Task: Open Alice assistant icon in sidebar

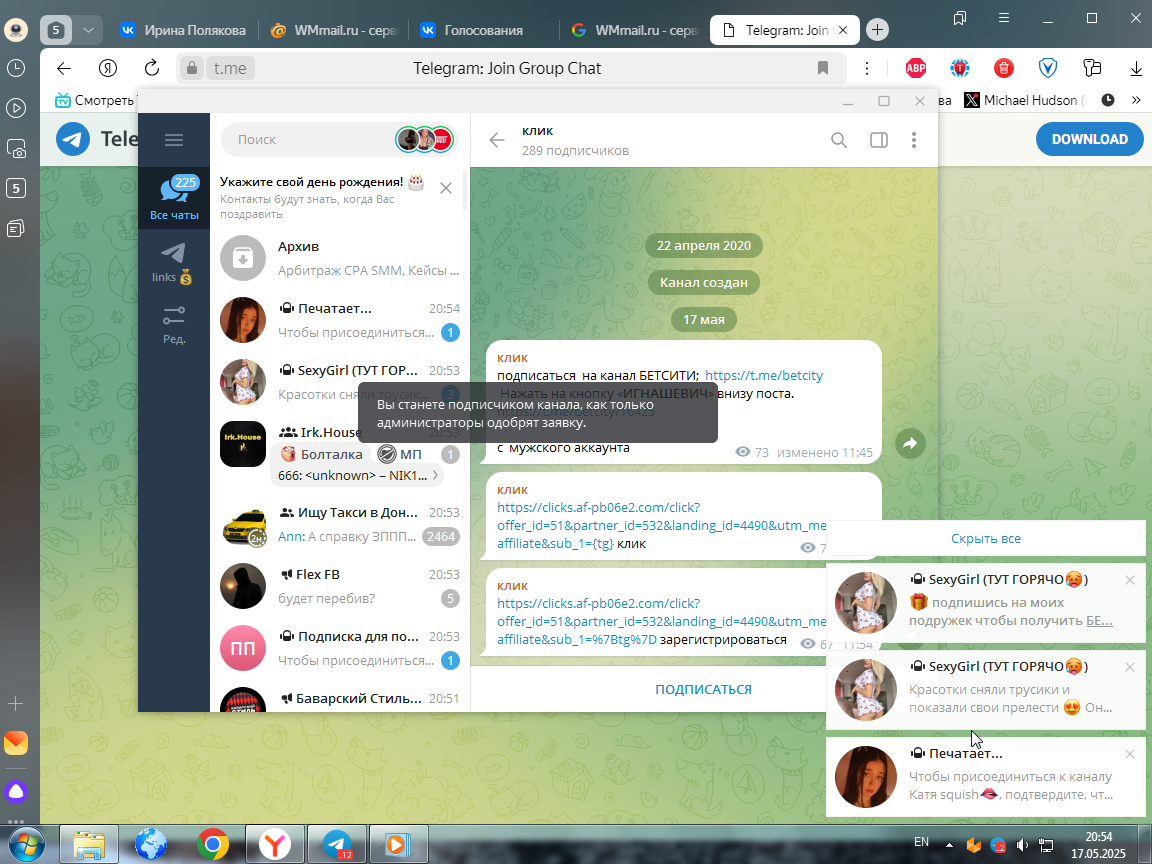Action: click(15, 792)
